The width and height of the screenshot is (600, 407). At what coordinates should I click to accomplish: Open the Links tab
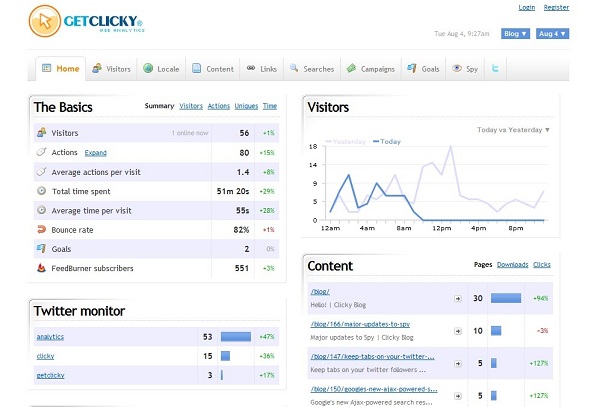[262, 69]
